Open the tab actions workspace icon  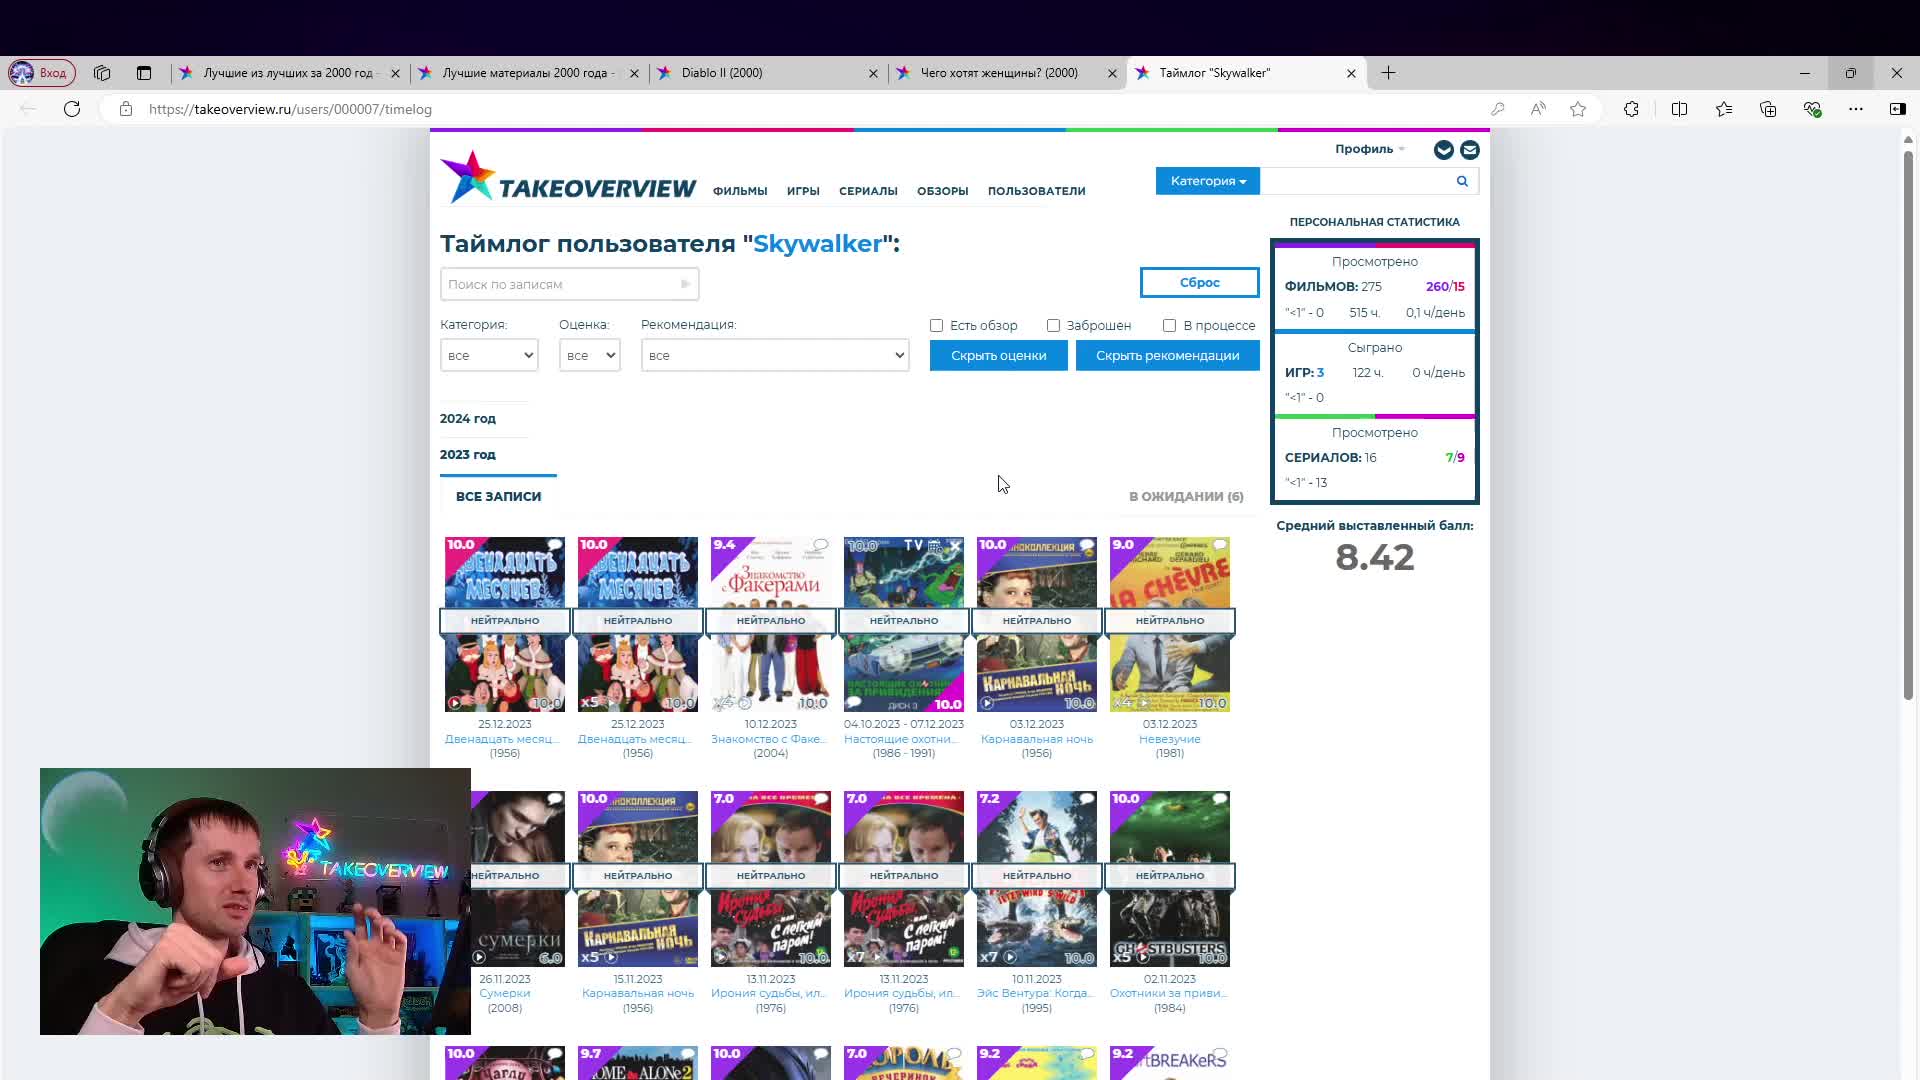(x=102, y=73)
